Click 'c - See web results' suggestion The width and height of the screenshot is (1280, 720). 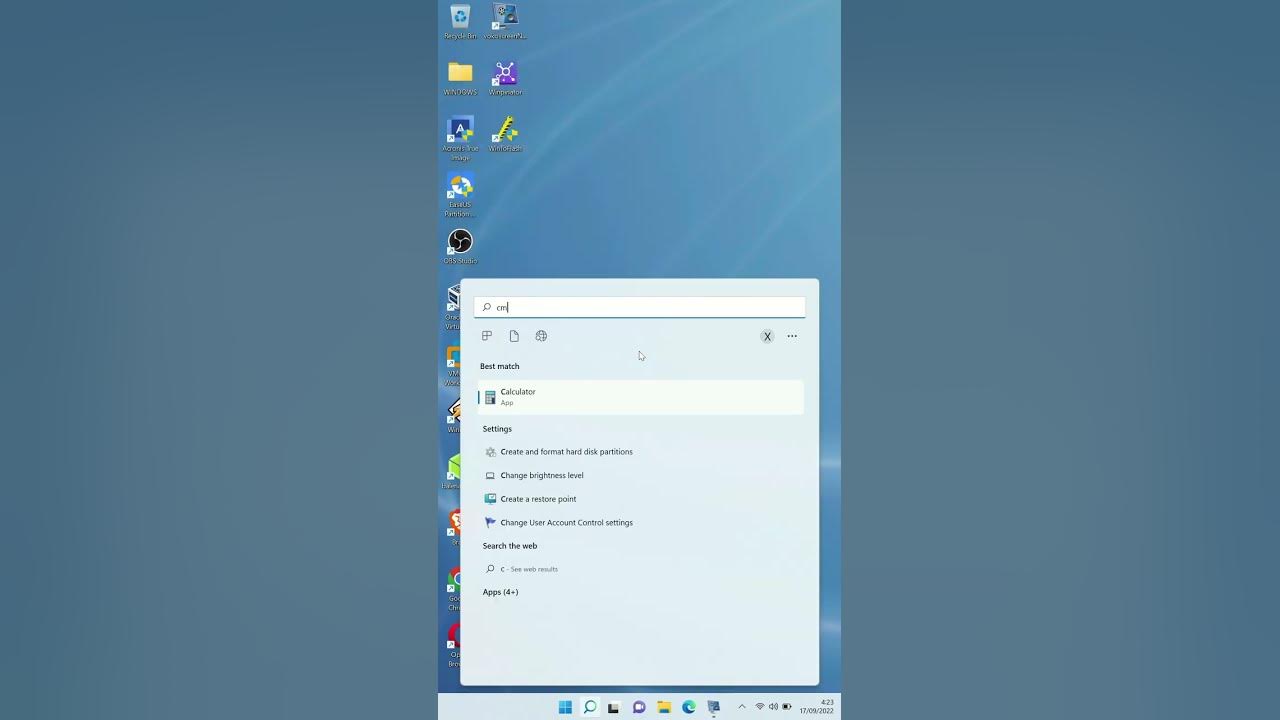pyautogui.click(x=529, y=569)
